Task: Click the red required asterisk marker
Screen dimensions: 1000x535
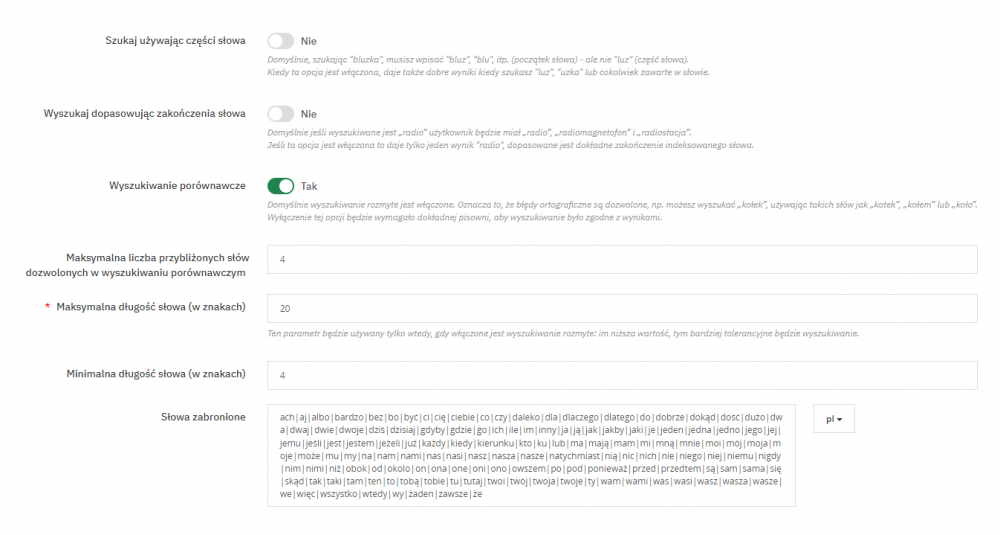Action: (47, 307)
